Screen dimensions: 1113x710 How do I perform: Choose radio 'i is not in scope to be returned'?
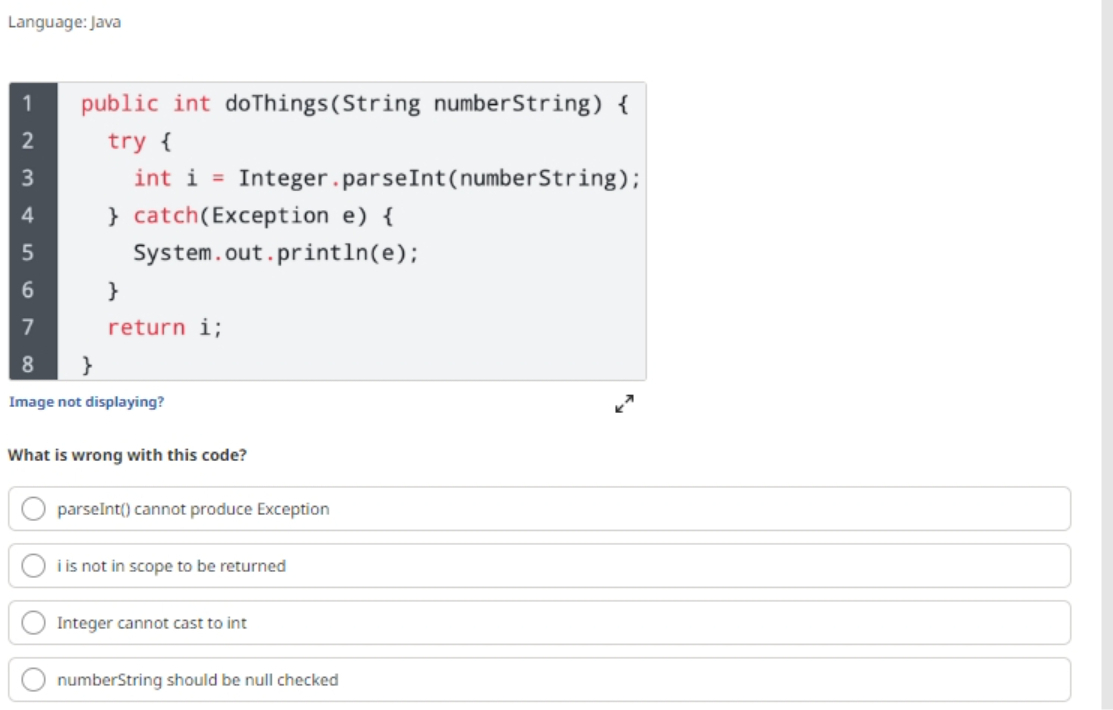point(33,565)
